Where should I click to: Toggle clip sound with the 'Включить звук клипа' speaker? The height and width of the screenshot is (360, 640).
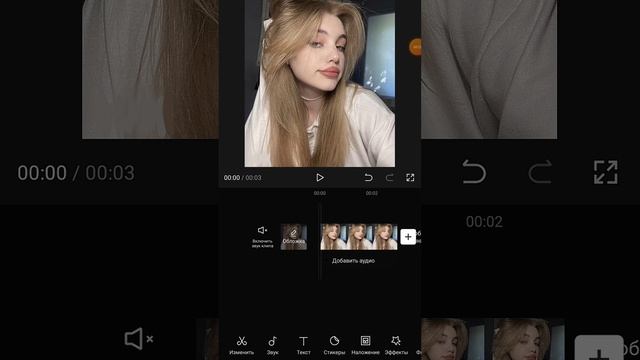(262, 237)
